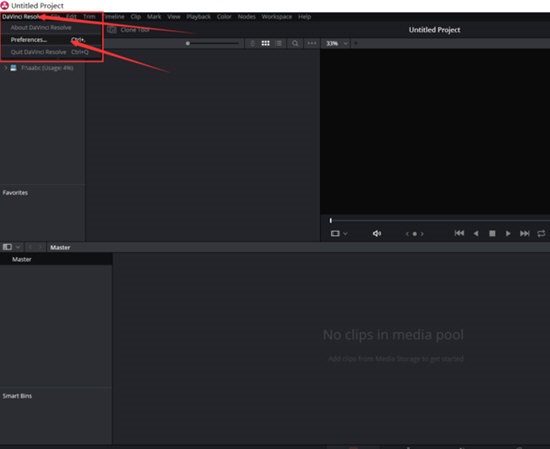Click the play forward button

508,233
